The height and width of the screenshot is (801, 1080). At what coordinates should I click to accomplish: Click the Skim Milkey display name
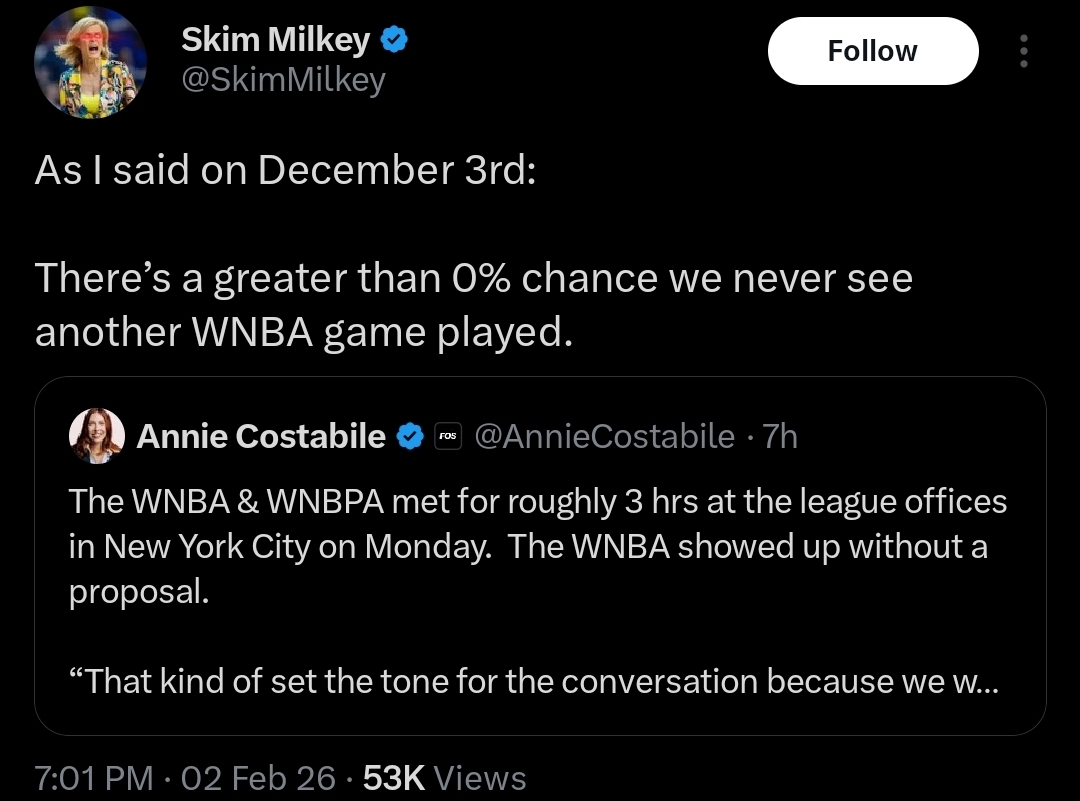276,39
